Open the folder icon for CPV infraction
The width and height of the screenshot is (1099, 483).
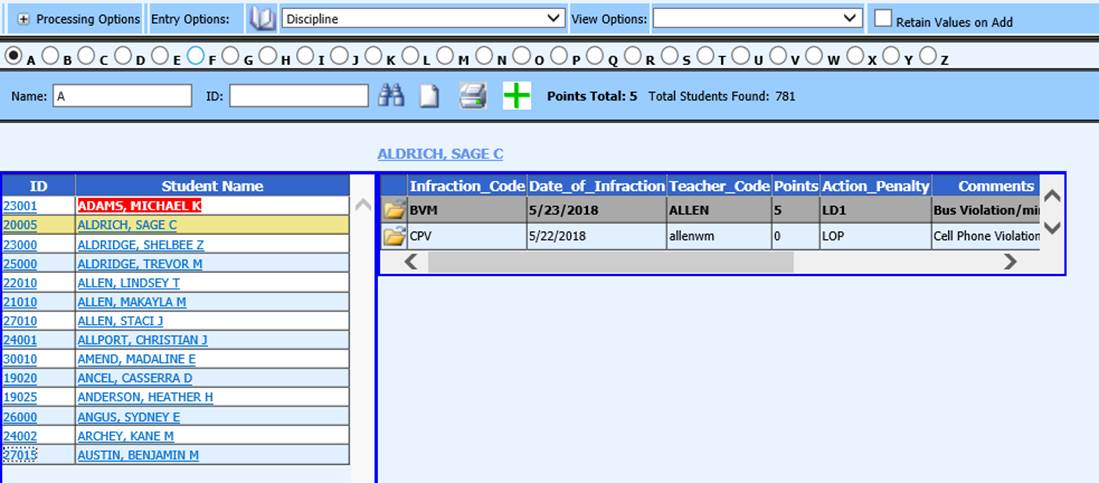(394, 236)
